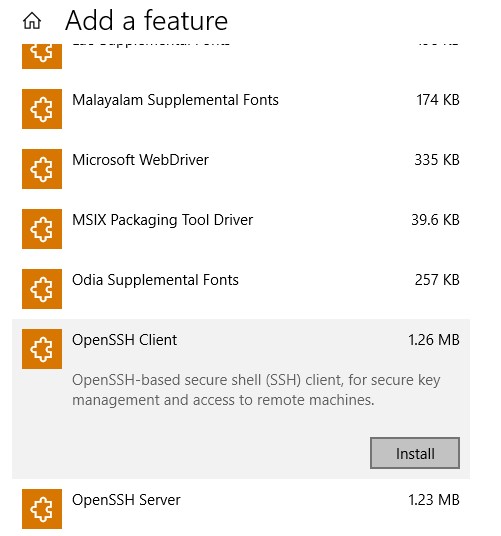Click the 335 KB size for Microsoft WebDriver
The image size is (501, 536).
(437, 160)
